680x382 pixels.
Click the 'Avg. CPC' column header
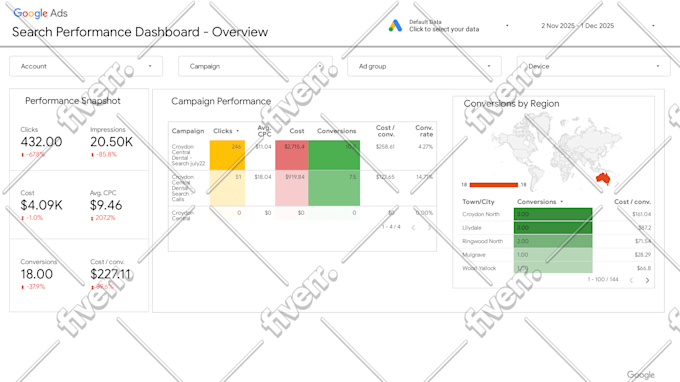tap(264, 131)
